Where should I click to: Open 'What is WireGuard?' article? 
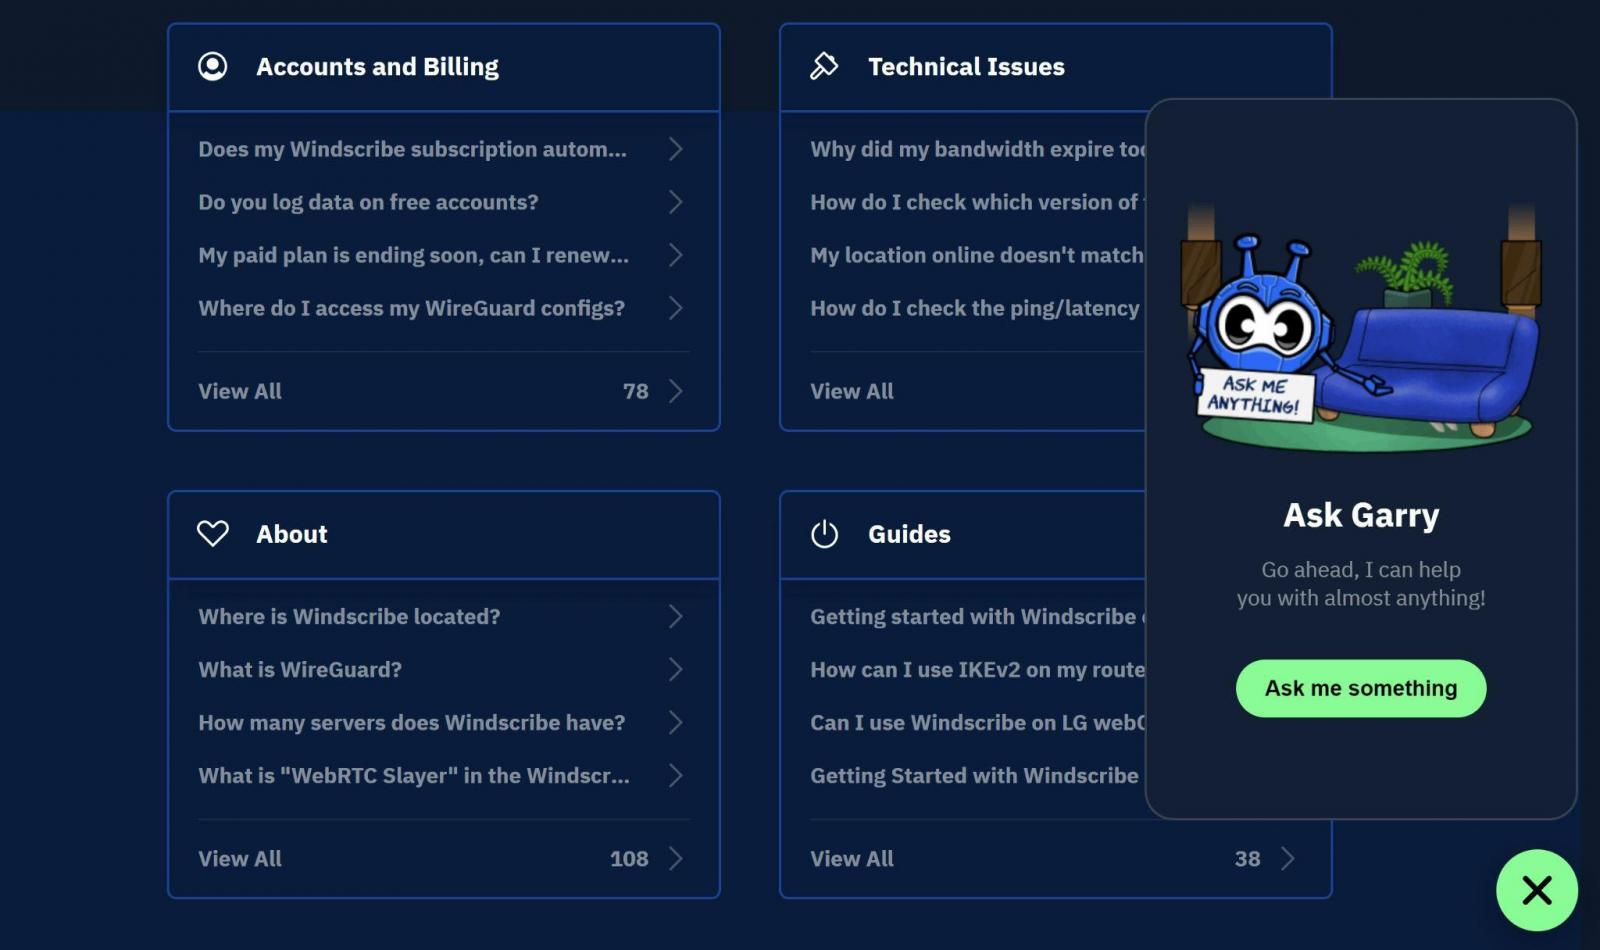click(x=300, y=669)
